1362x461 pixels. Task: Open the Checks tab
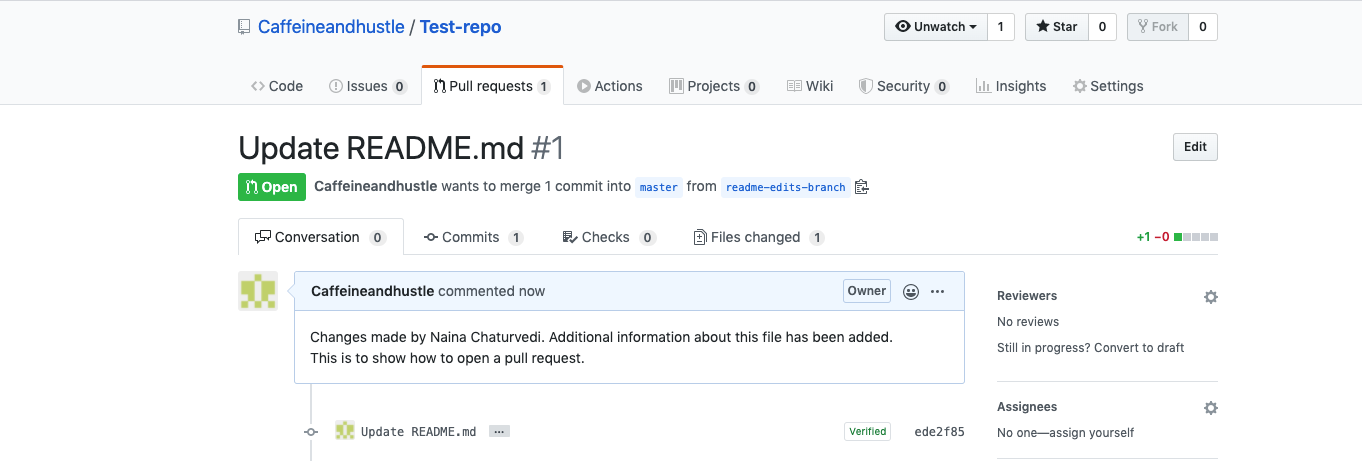pyautogui.click(x=609, y=237)
